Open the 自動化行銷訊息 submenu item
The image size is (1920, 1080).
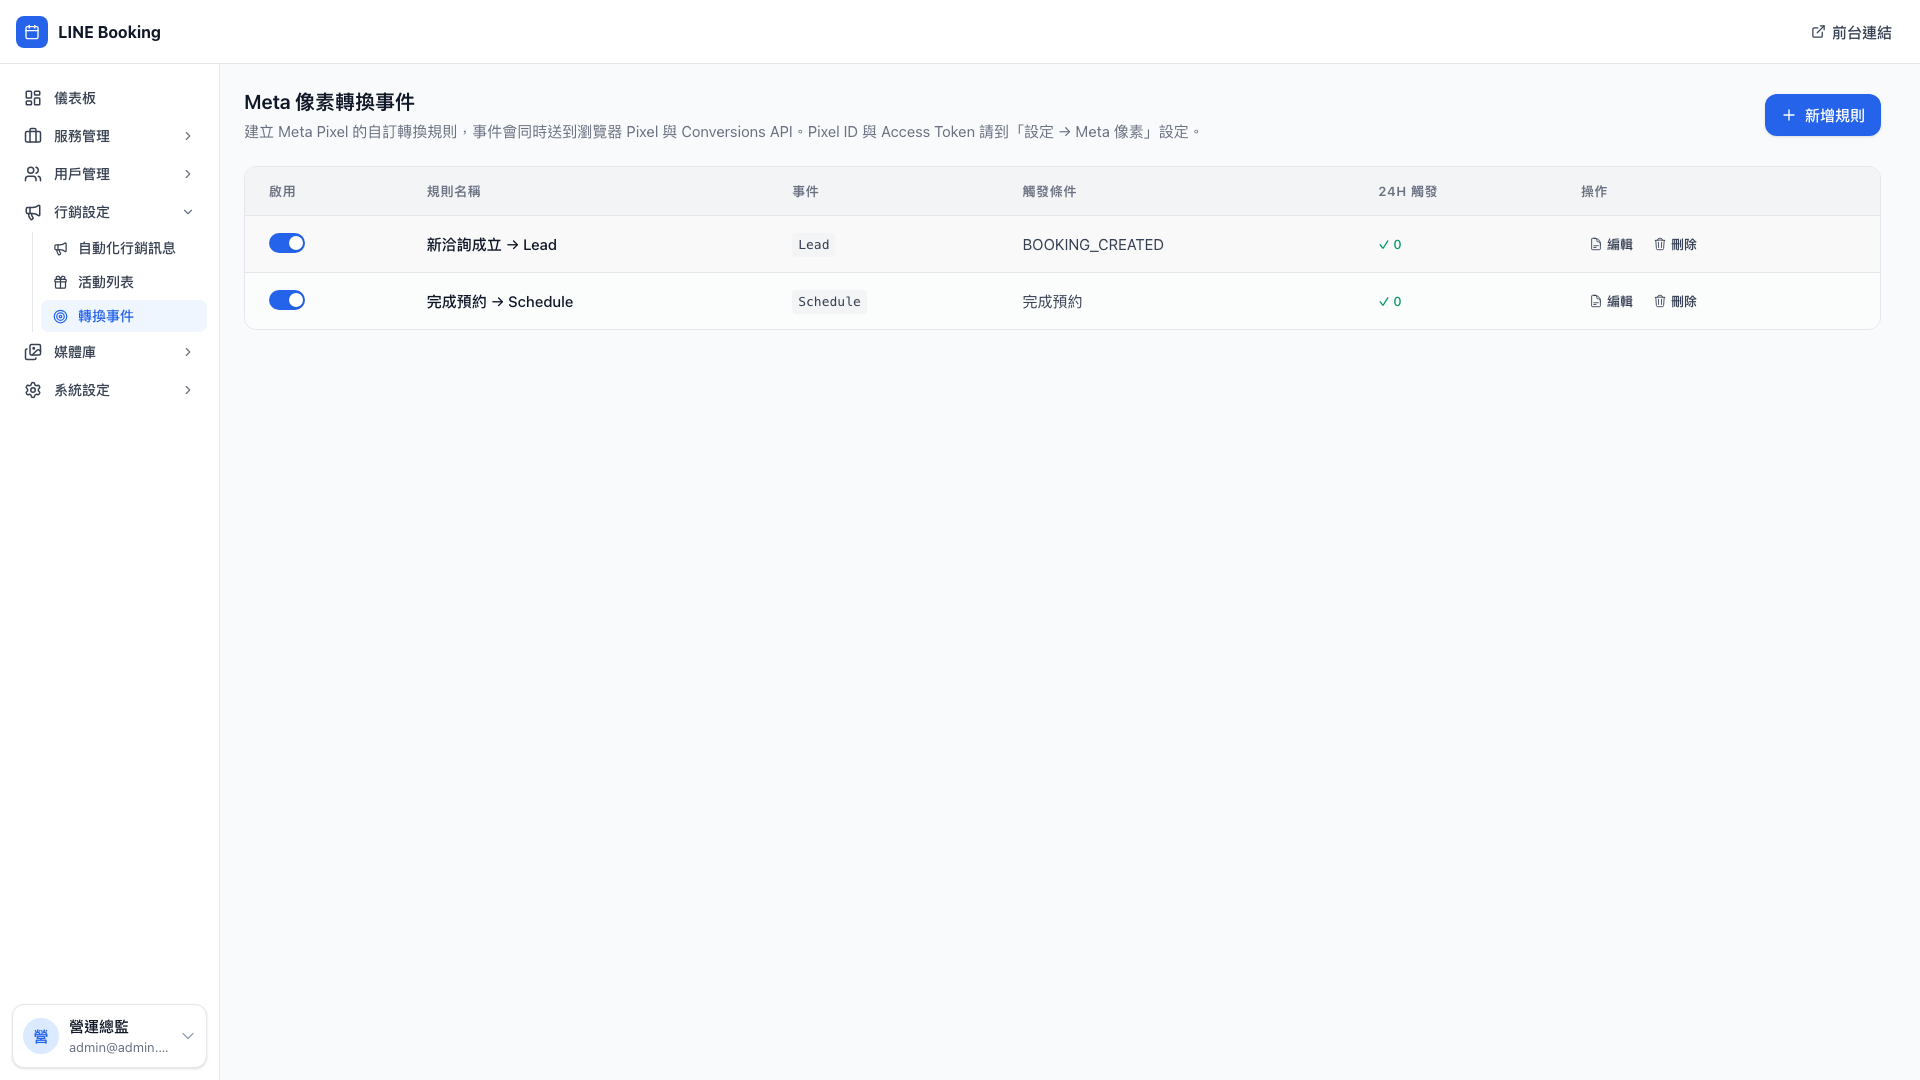click(x=124, y=248)
